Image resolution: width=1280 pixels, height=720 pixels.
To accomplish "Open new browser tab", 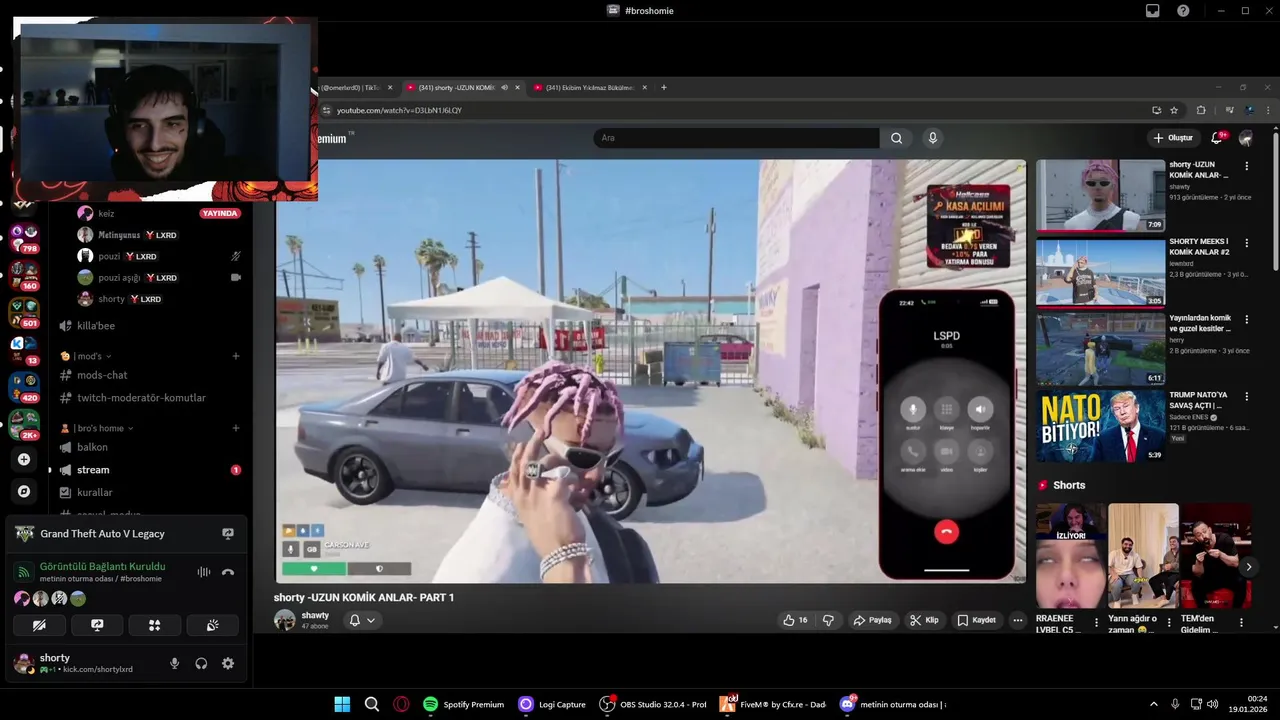I will [x=664, y=88].
